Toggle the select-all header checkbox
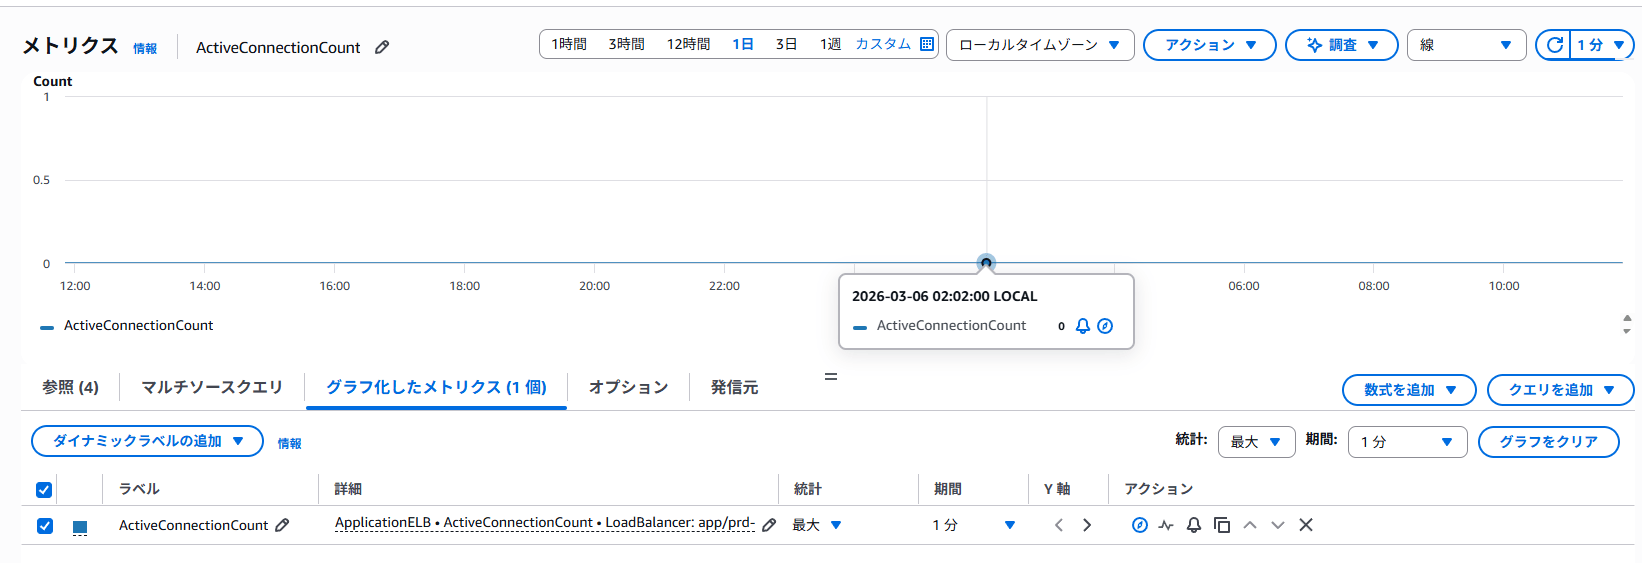 [44, 489]
